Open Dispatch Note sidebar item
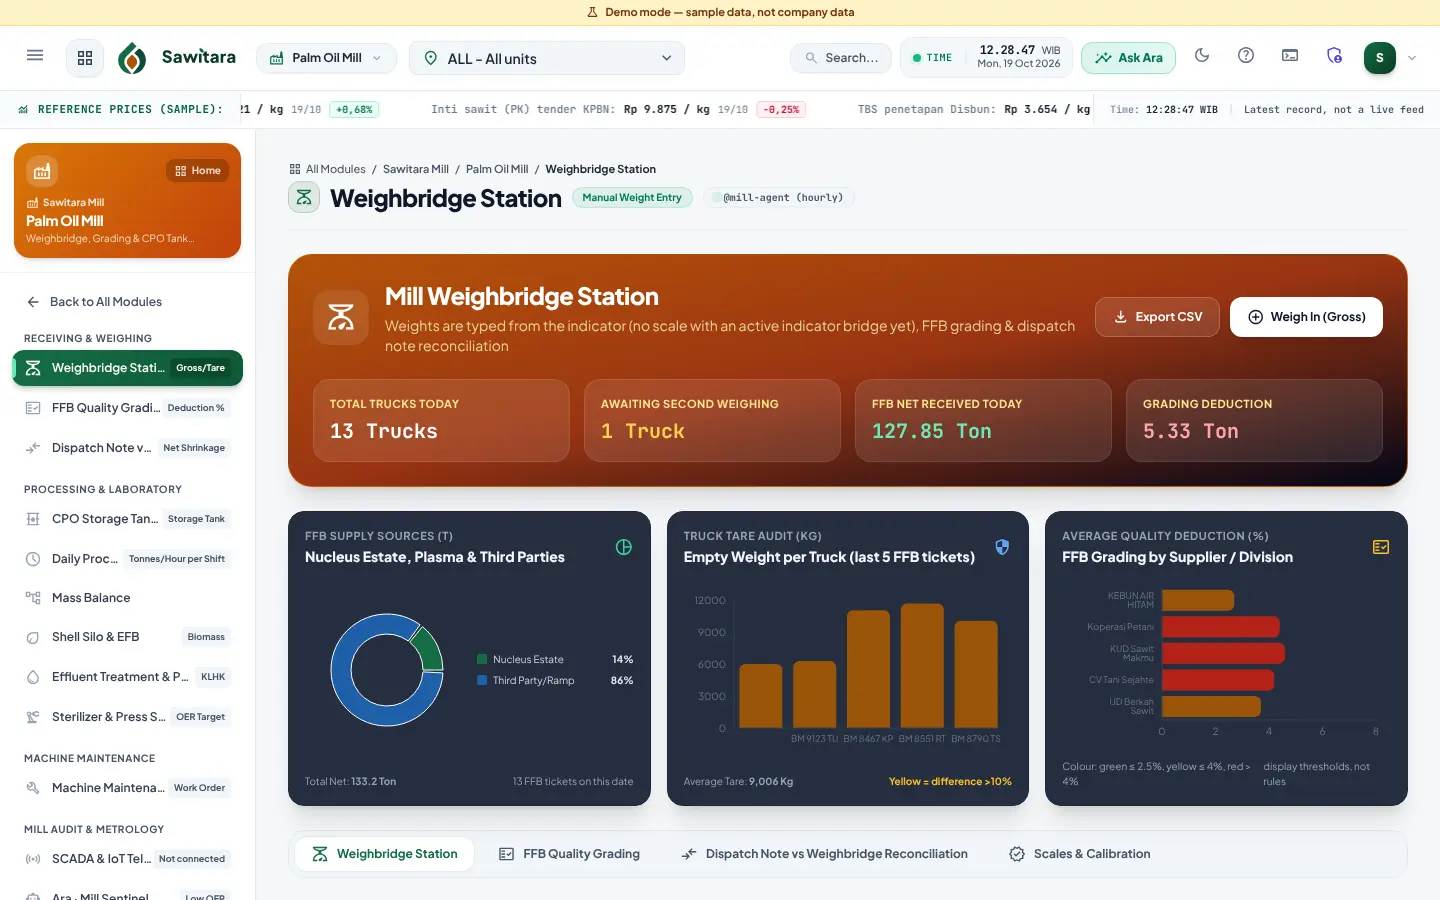Viewport: 1440px width, 900px height. [127, 448]
